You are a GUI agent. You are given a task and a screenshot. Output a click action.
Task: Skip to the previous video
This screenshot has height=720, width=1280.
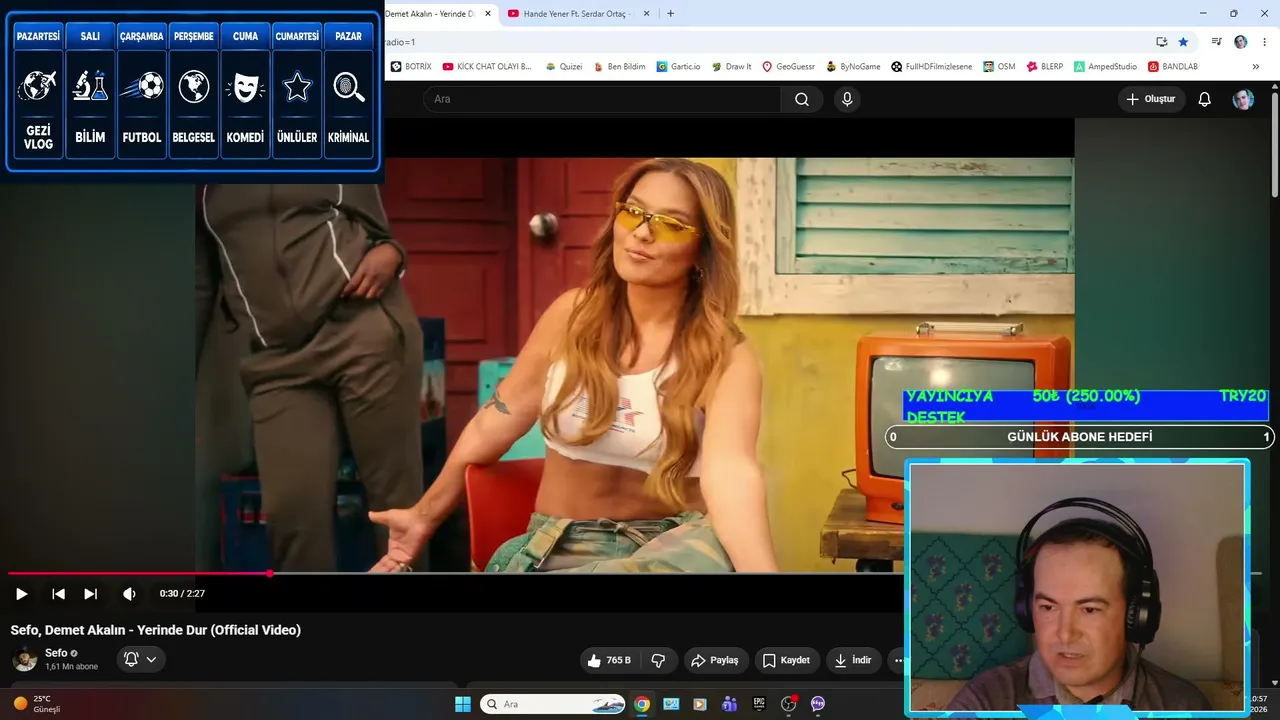[x=58, y=594]
